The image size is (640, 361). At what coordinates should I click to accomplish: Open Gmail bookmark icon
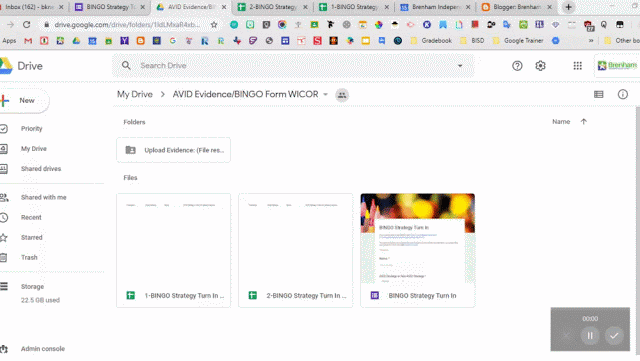pos(28,41)
